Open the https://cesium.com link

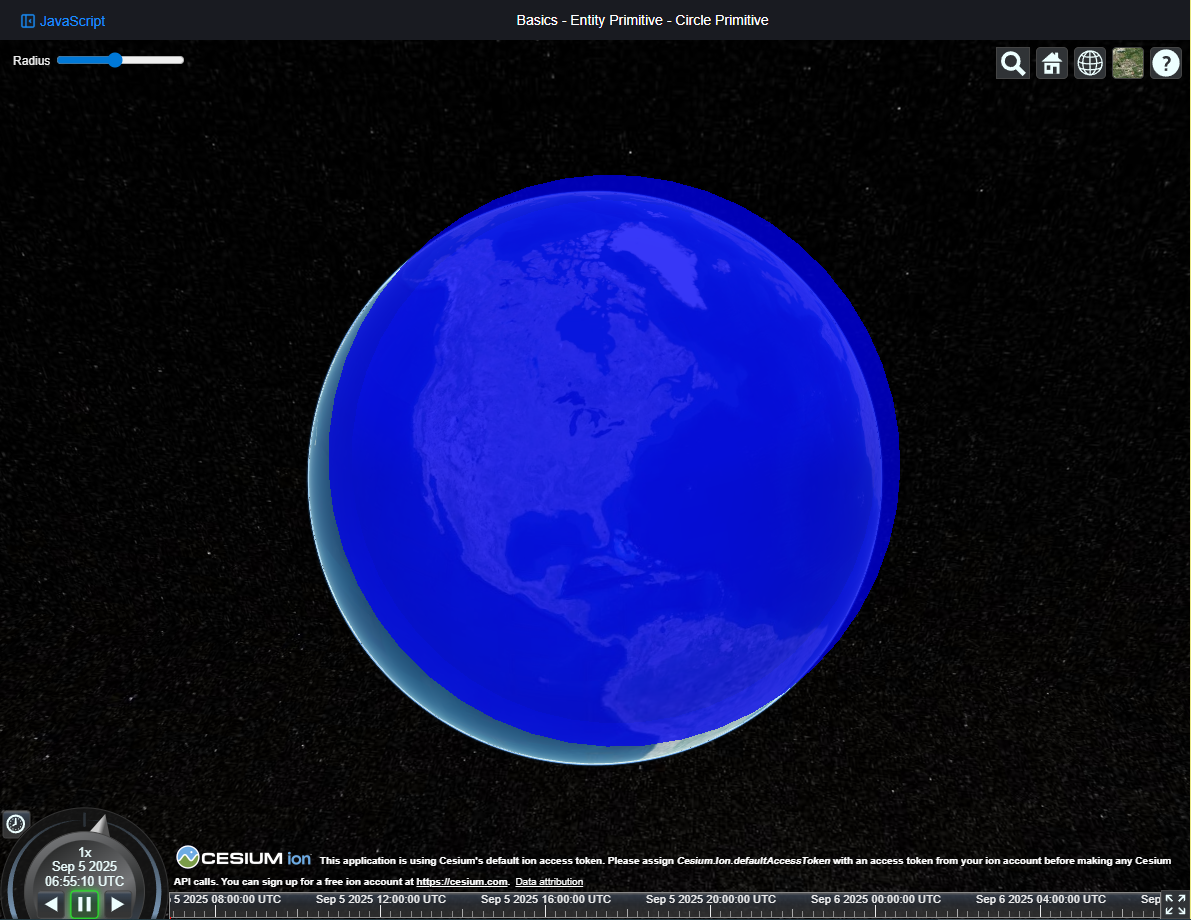pos(462,881)
